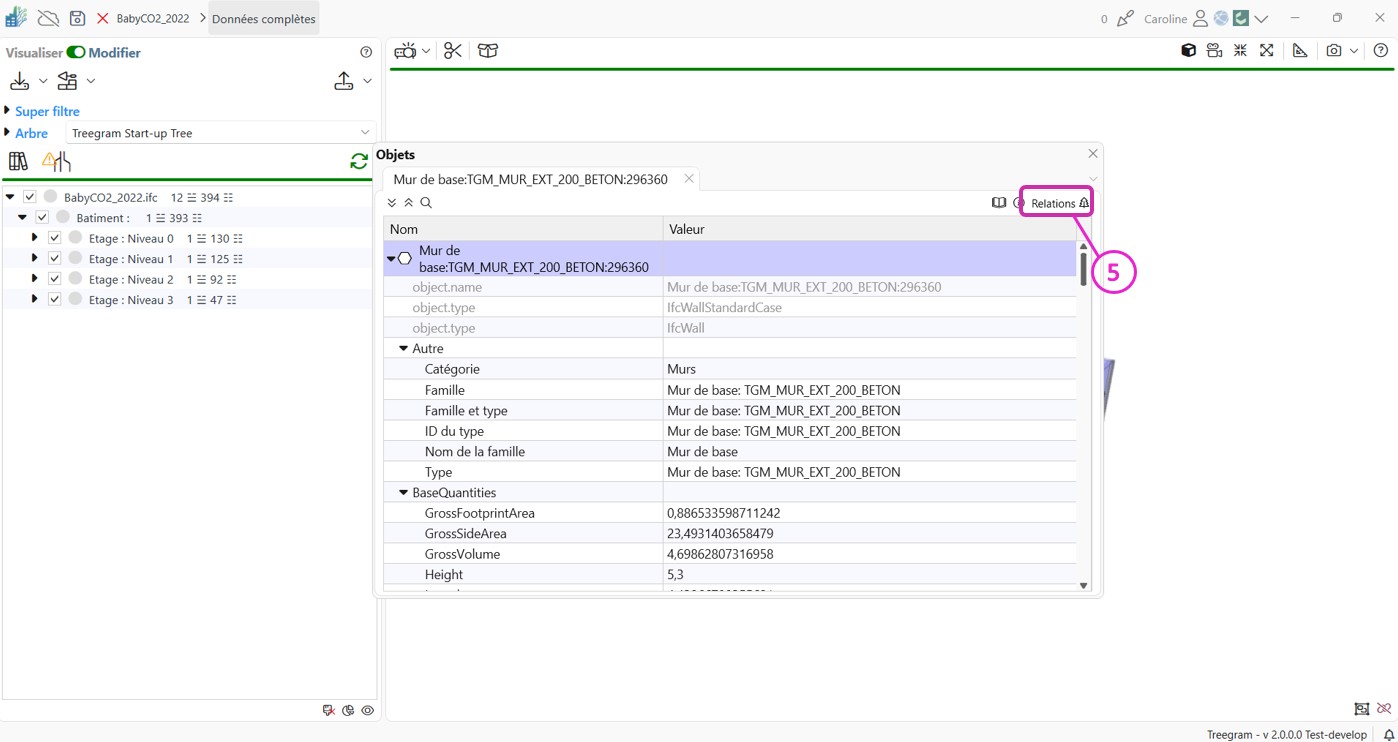
Task: Click the notification bell in status bar
Action: click(1388, 735)
